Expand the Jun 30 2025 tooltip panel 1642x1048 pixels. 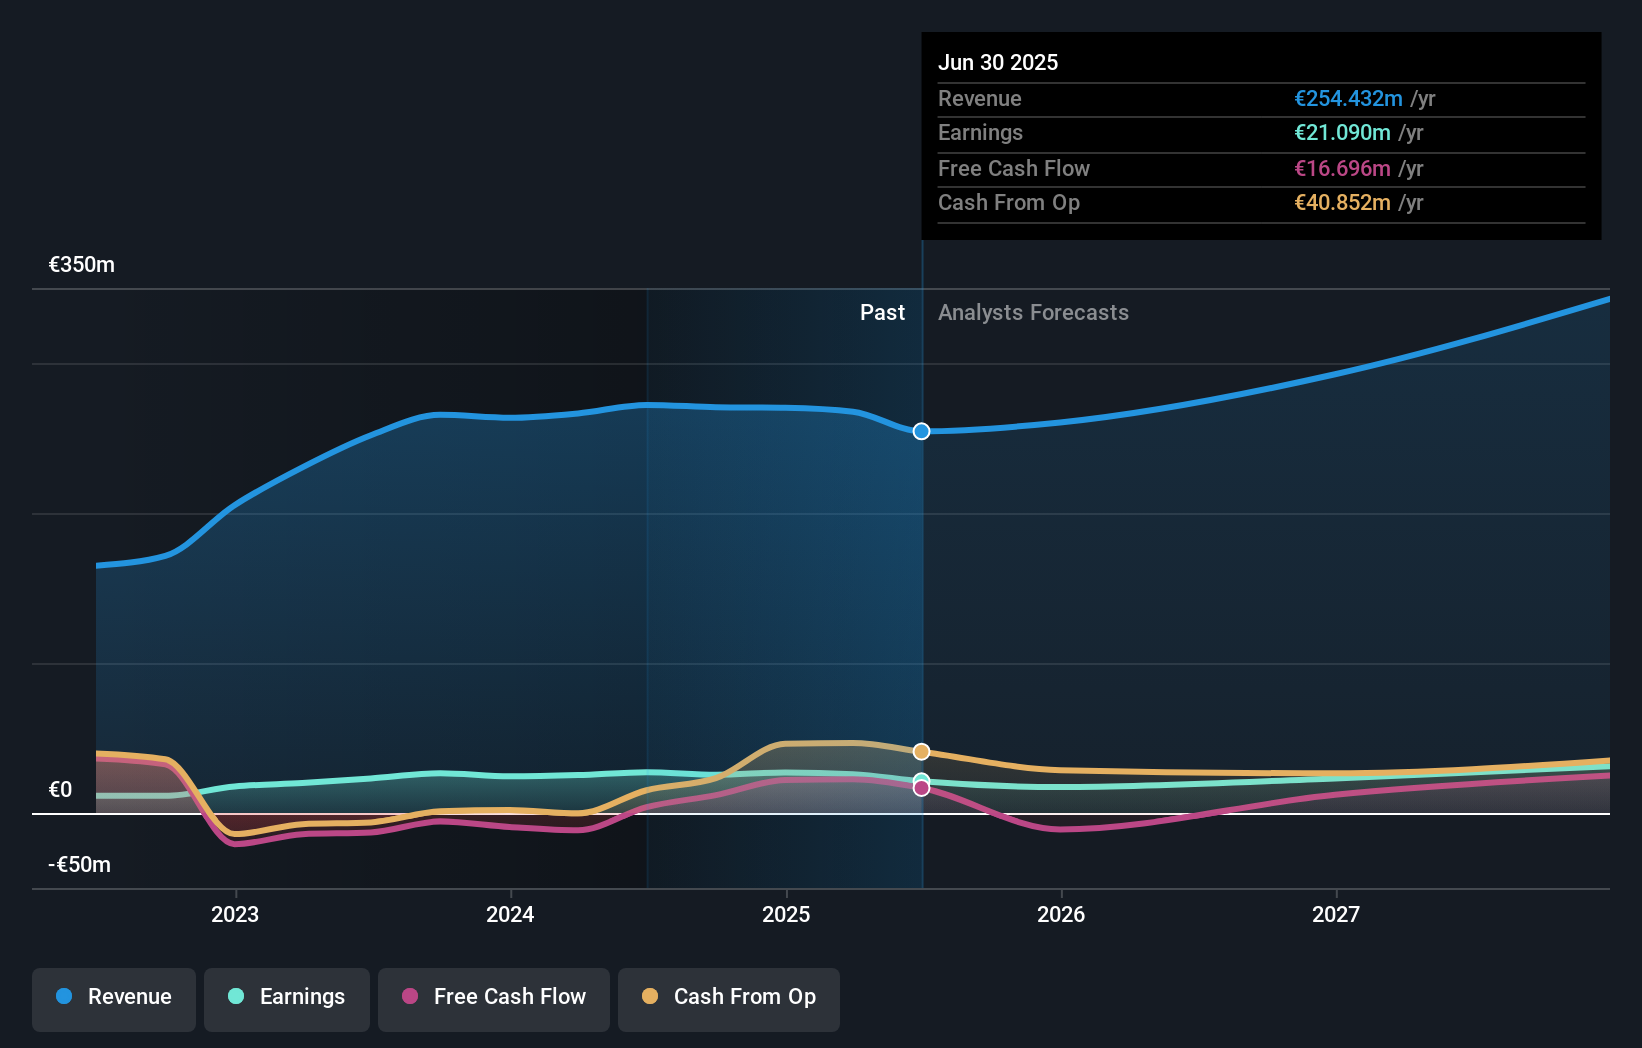point(1262,136)
